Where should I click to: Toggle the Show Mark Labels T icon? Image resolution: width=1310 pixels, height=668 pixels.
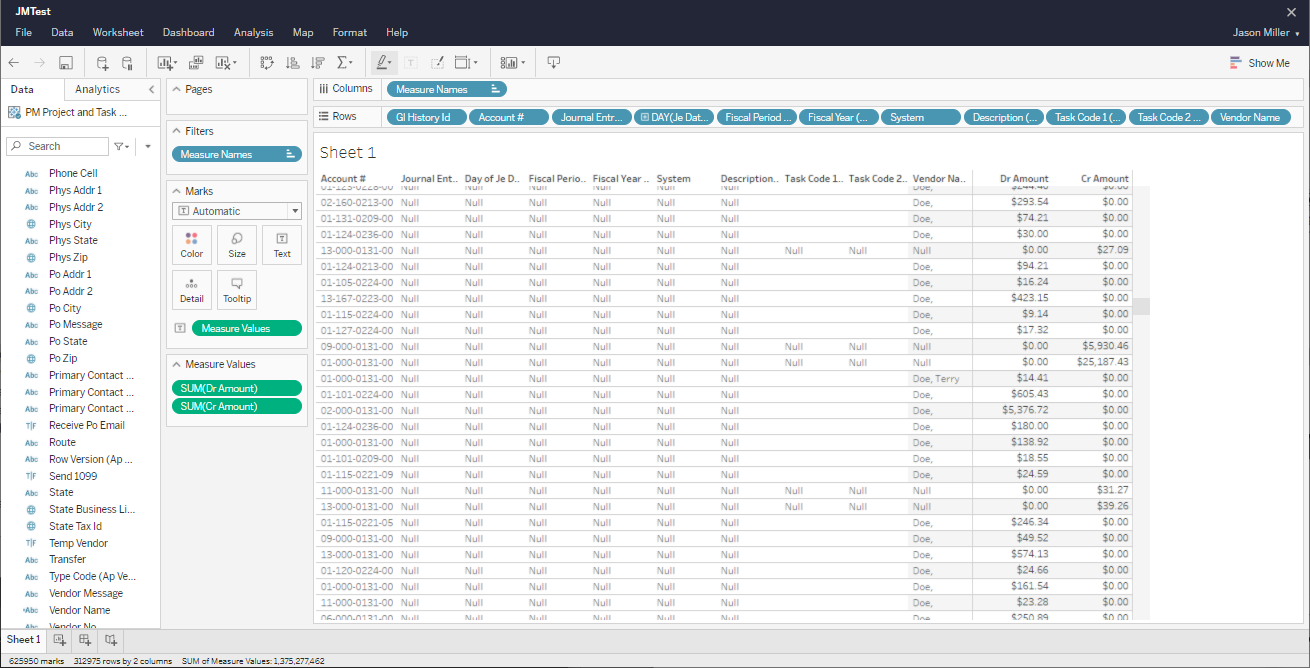411,63
